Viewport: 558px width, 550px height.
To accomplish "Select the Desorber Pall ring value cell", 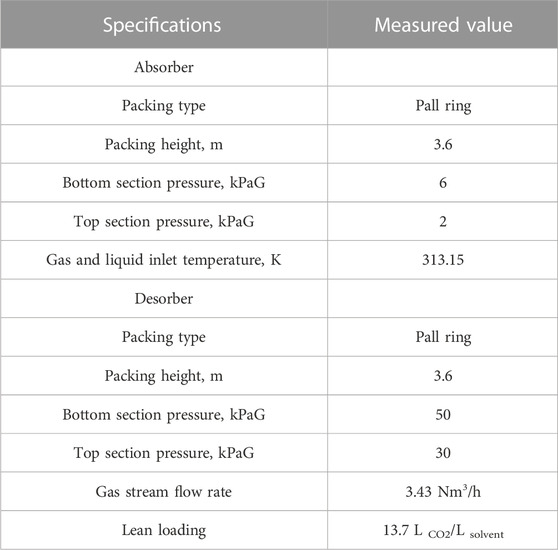I will (x=443, y=337).
